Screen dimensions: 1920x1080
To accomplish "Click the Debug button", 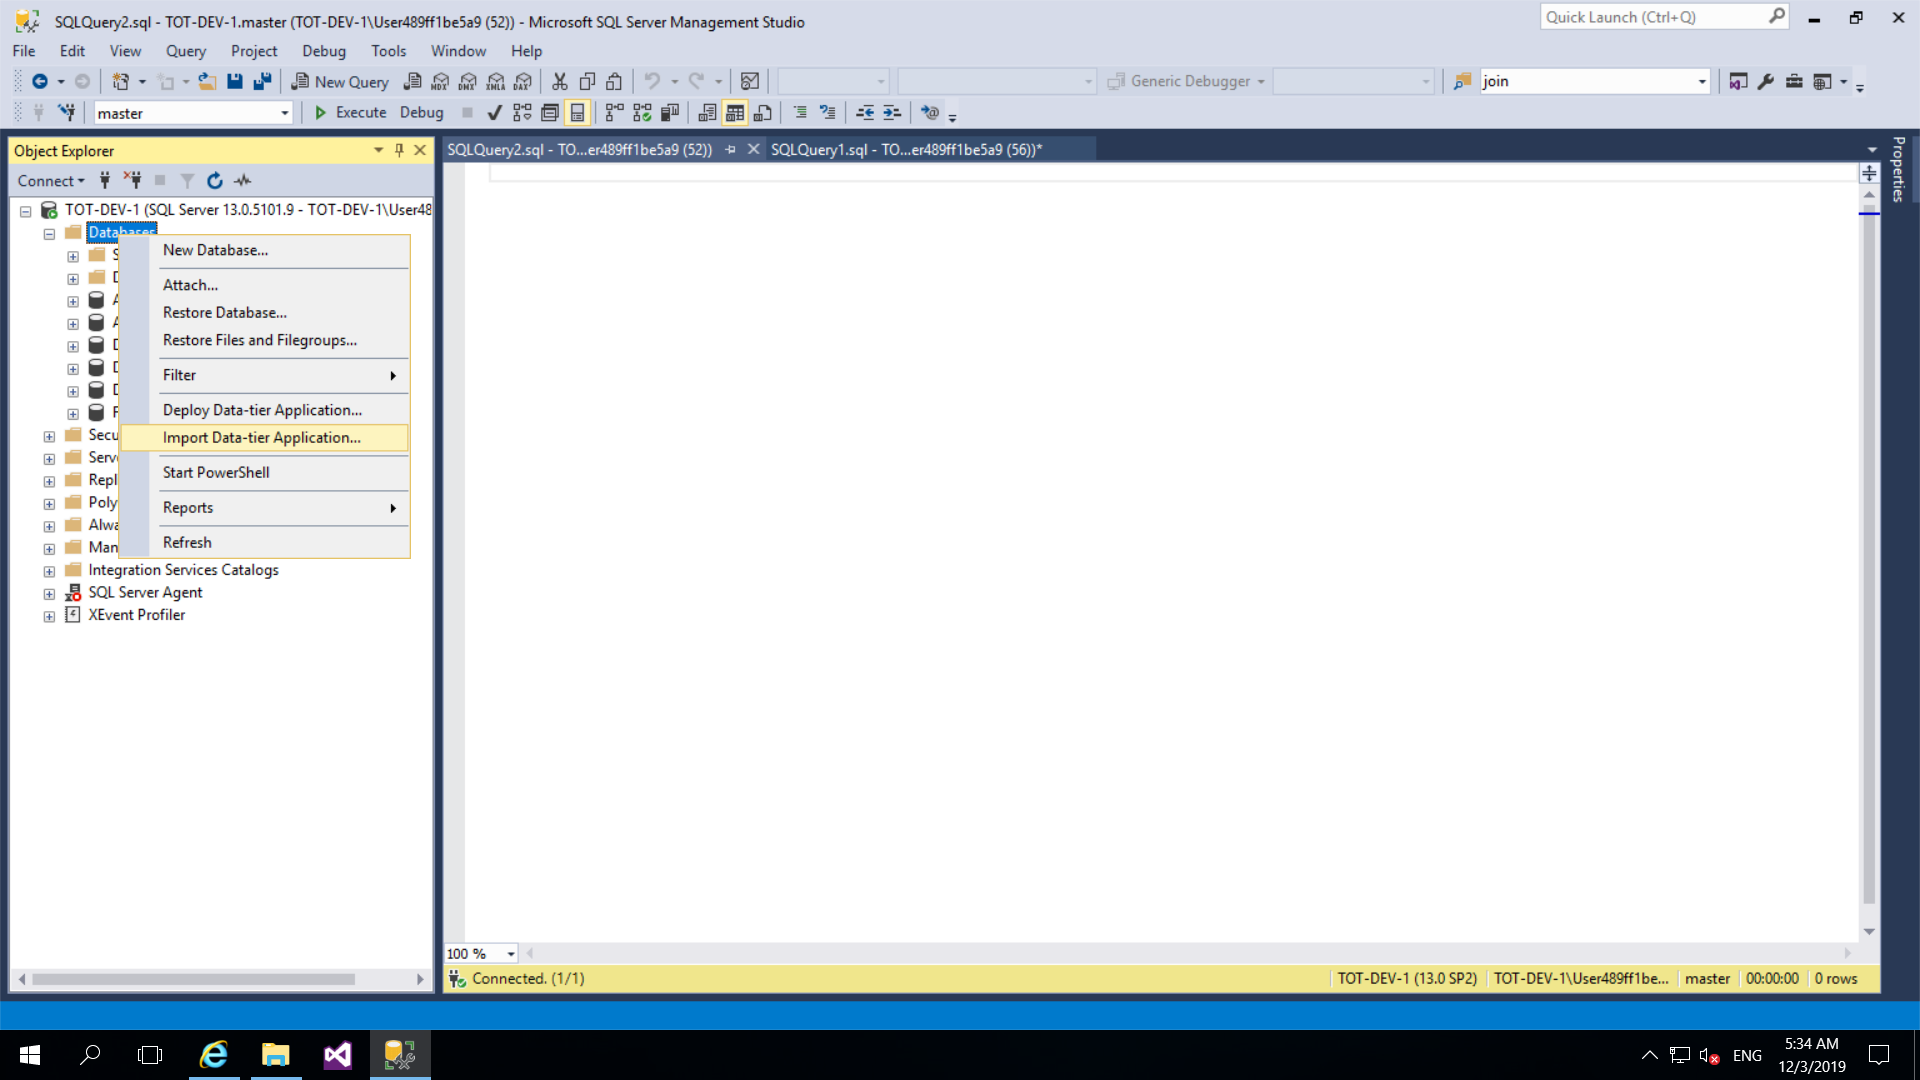I will pos(421,113).
